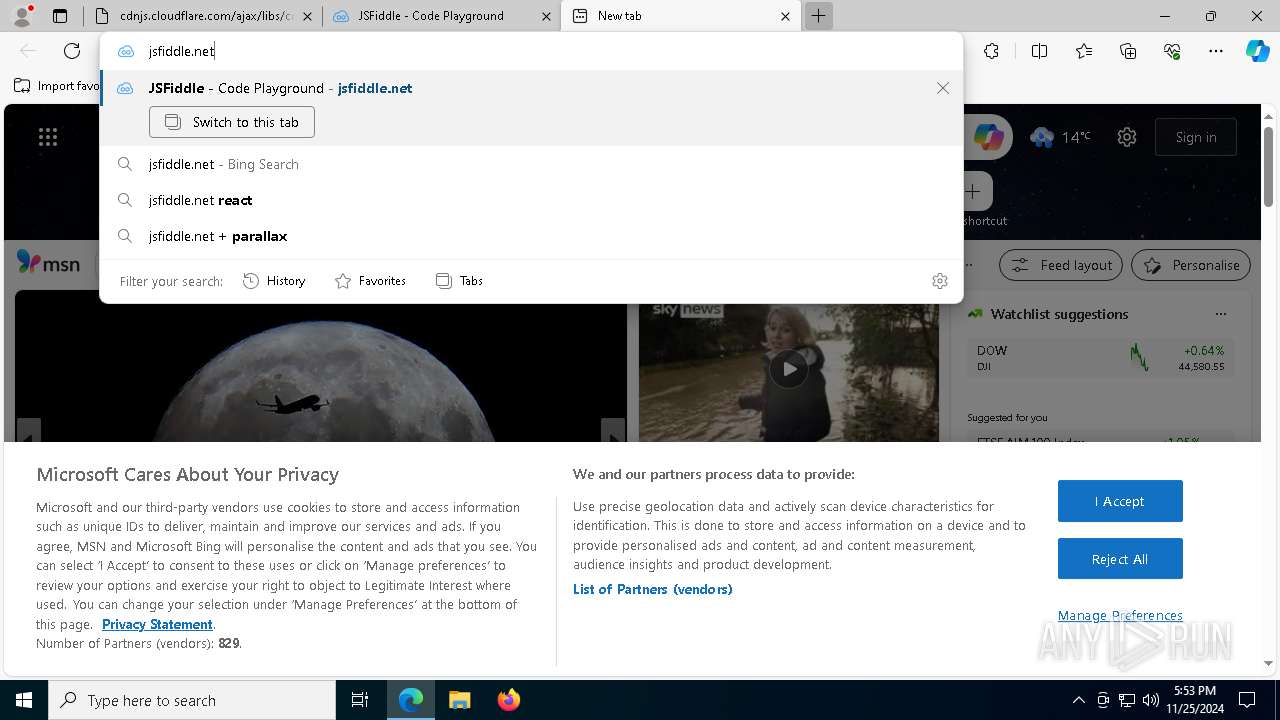Screen dimensions: 1280x720
Task: Open the Favorites star icon
Action: point(1084,51)
